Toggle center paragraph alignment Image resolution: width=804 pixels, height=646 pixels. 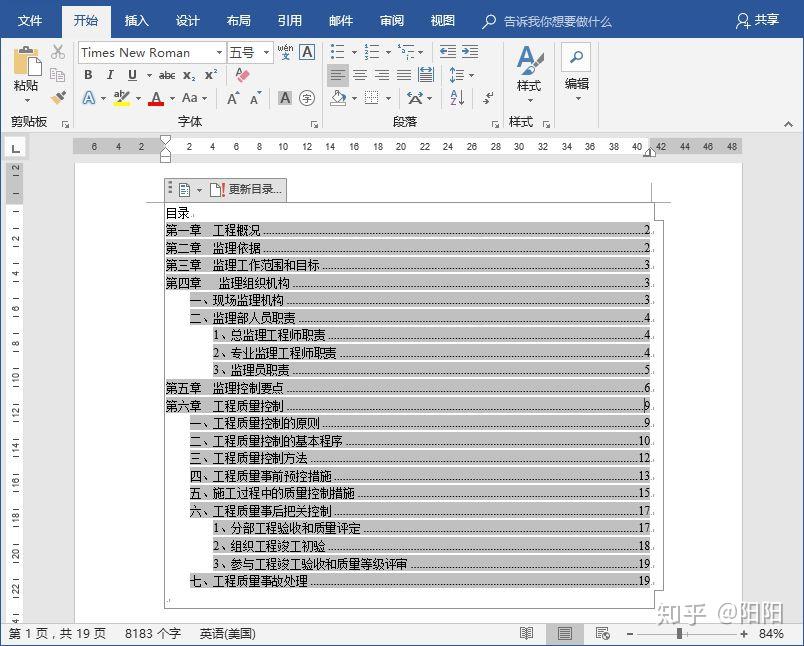(359, 73)
